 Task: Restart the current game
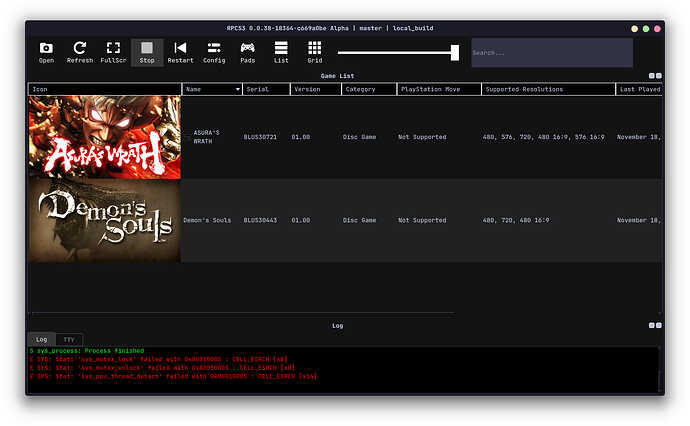pos(180,52)
